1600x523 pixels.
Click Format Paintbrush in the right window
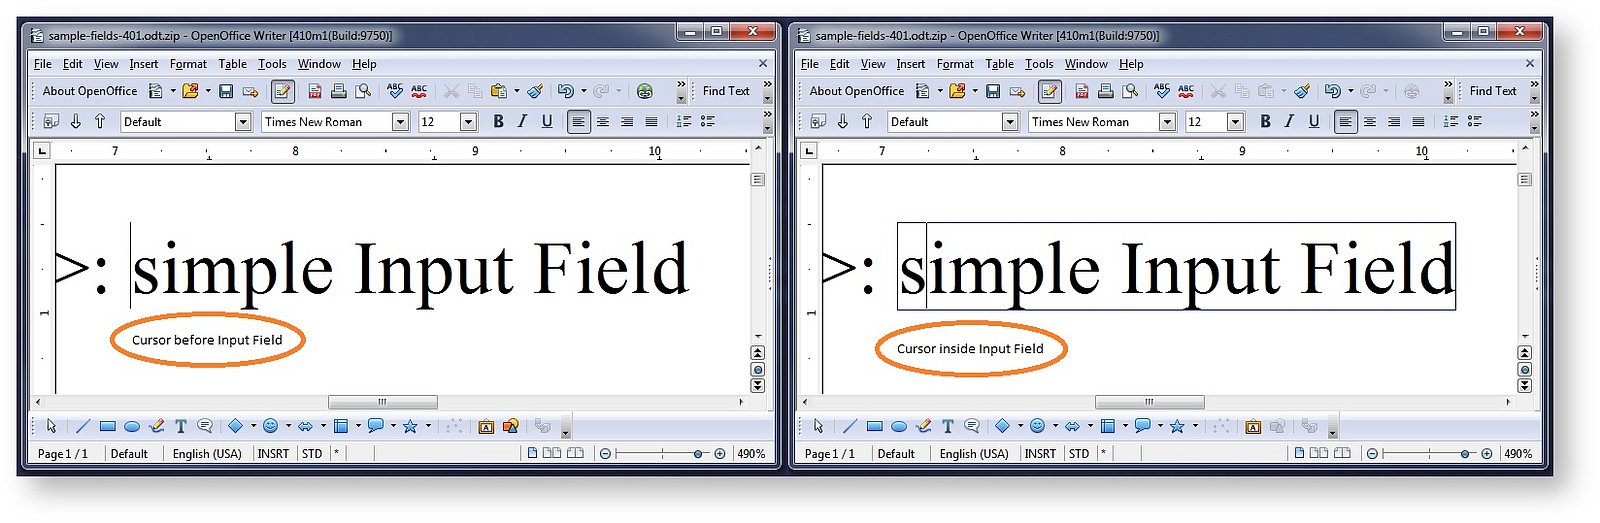(1302, 91)
